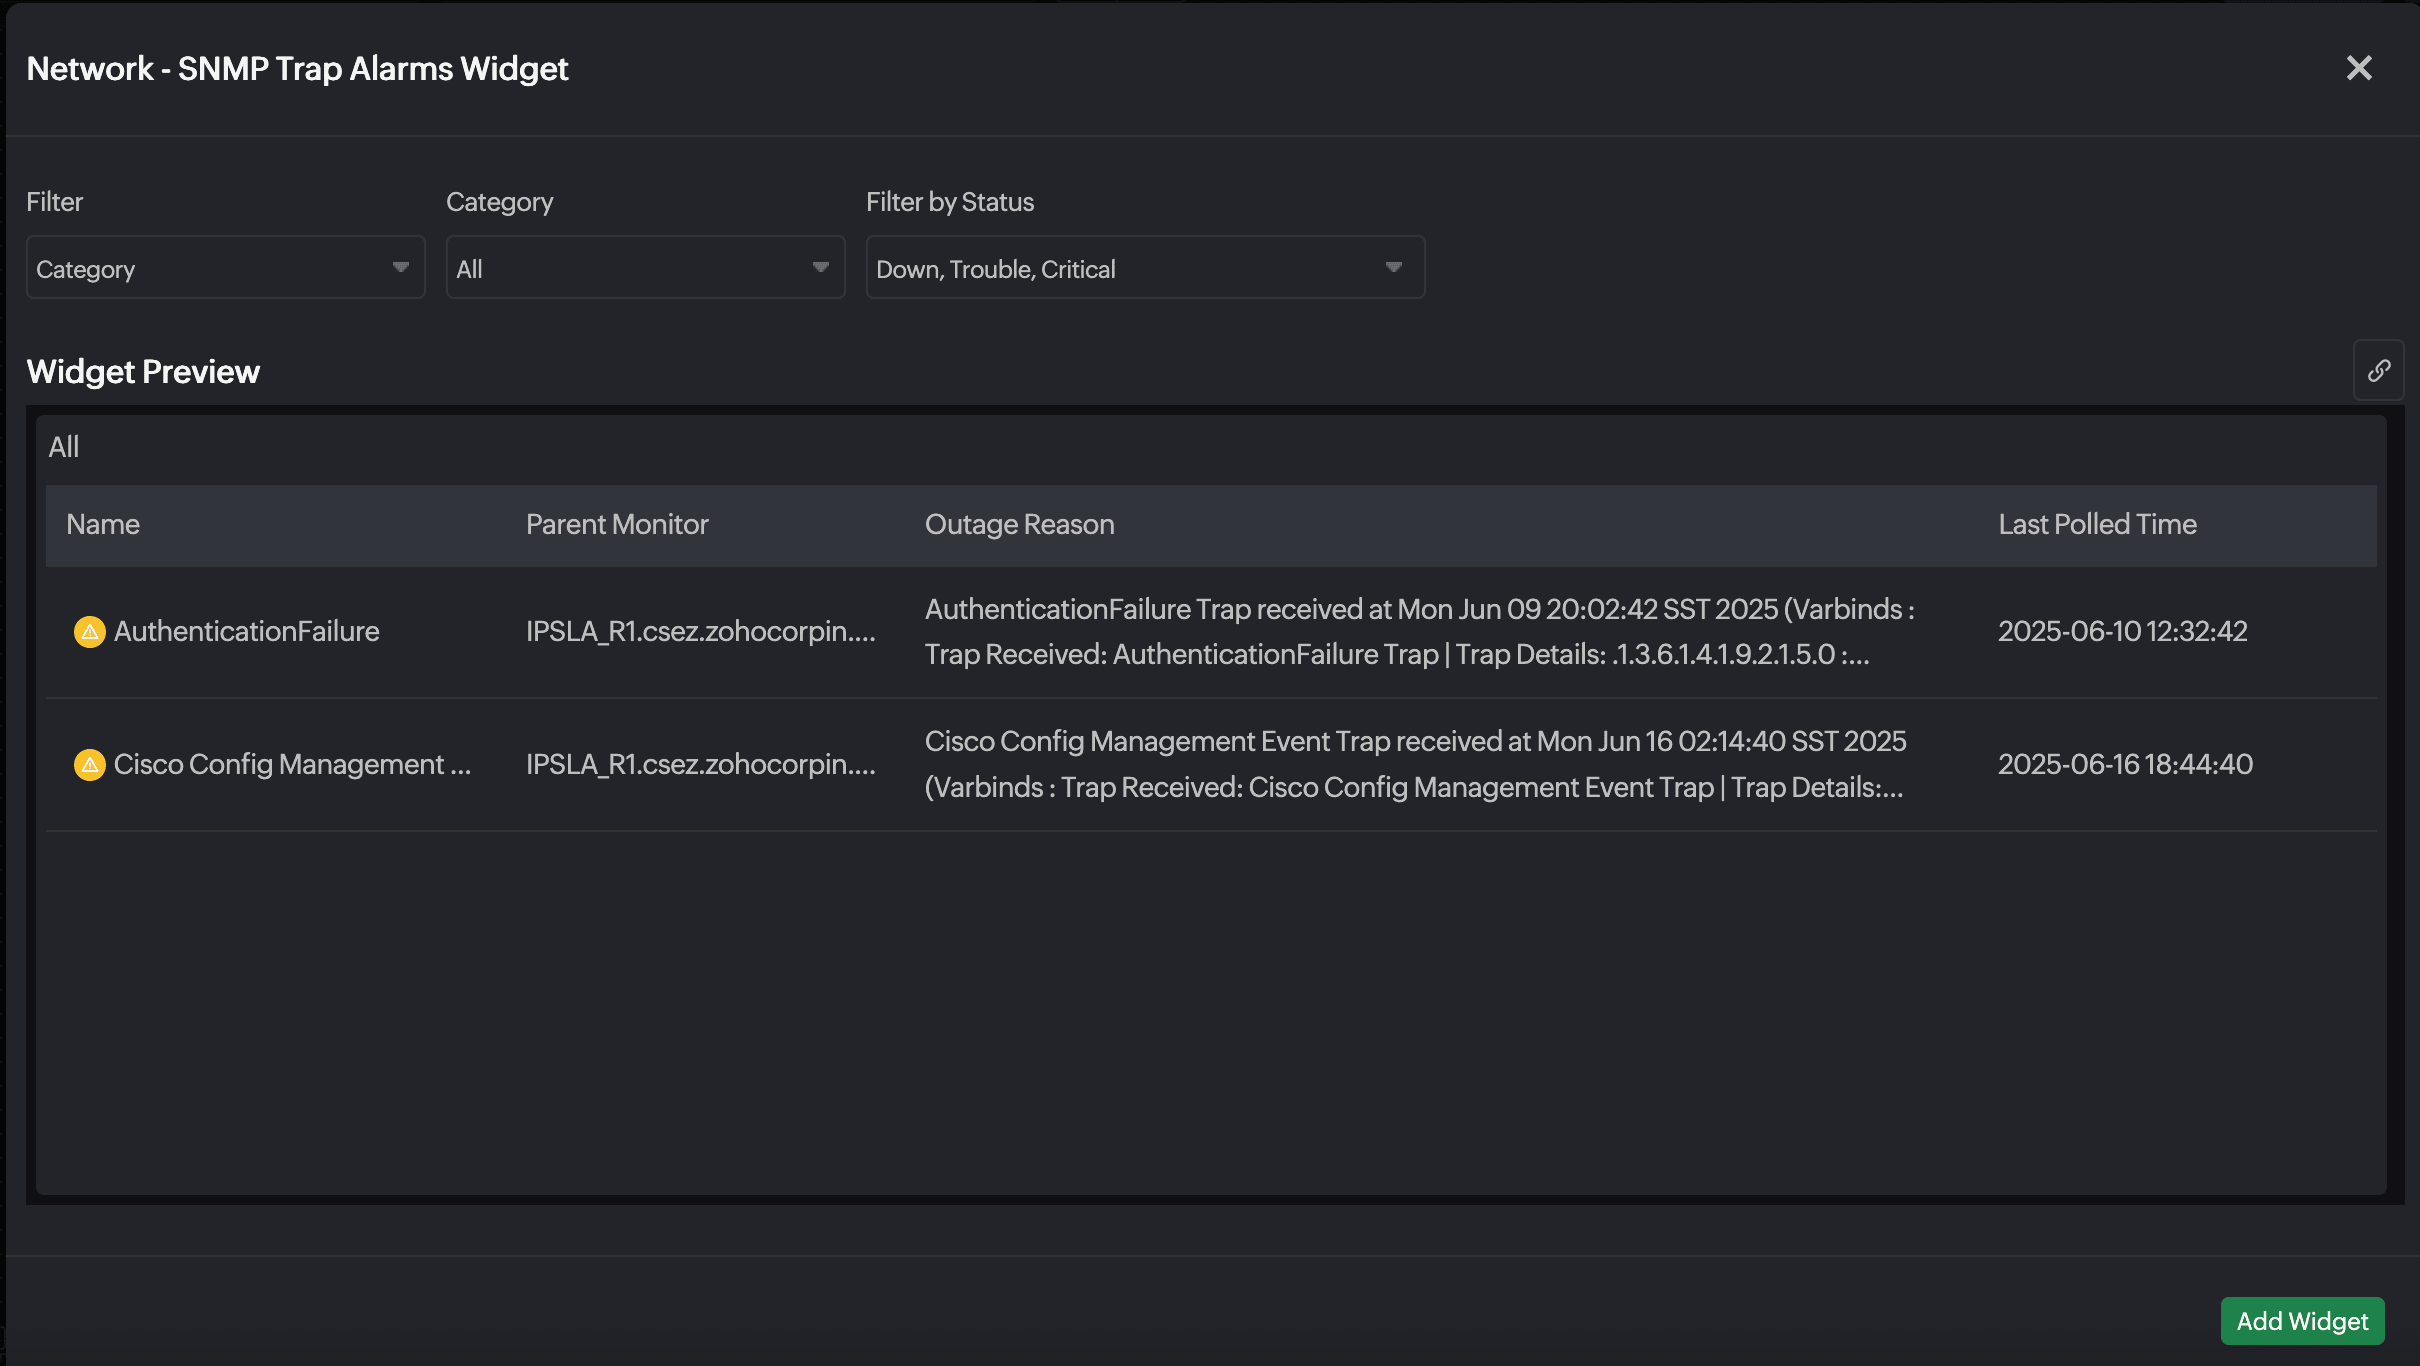Click the Outage Reason column header
This screenshot has height=1366, width=2420.
(1019, 525)
